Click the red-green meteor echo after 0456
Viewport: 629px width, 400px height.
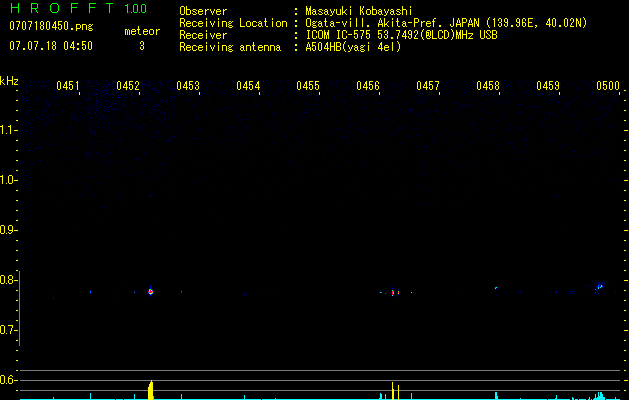(393, 292)
